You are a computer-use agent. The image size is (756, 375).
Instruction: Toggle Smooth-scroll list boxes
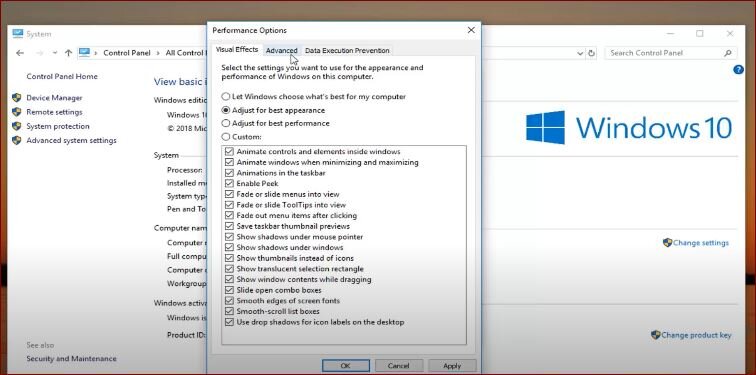[229, 311]
